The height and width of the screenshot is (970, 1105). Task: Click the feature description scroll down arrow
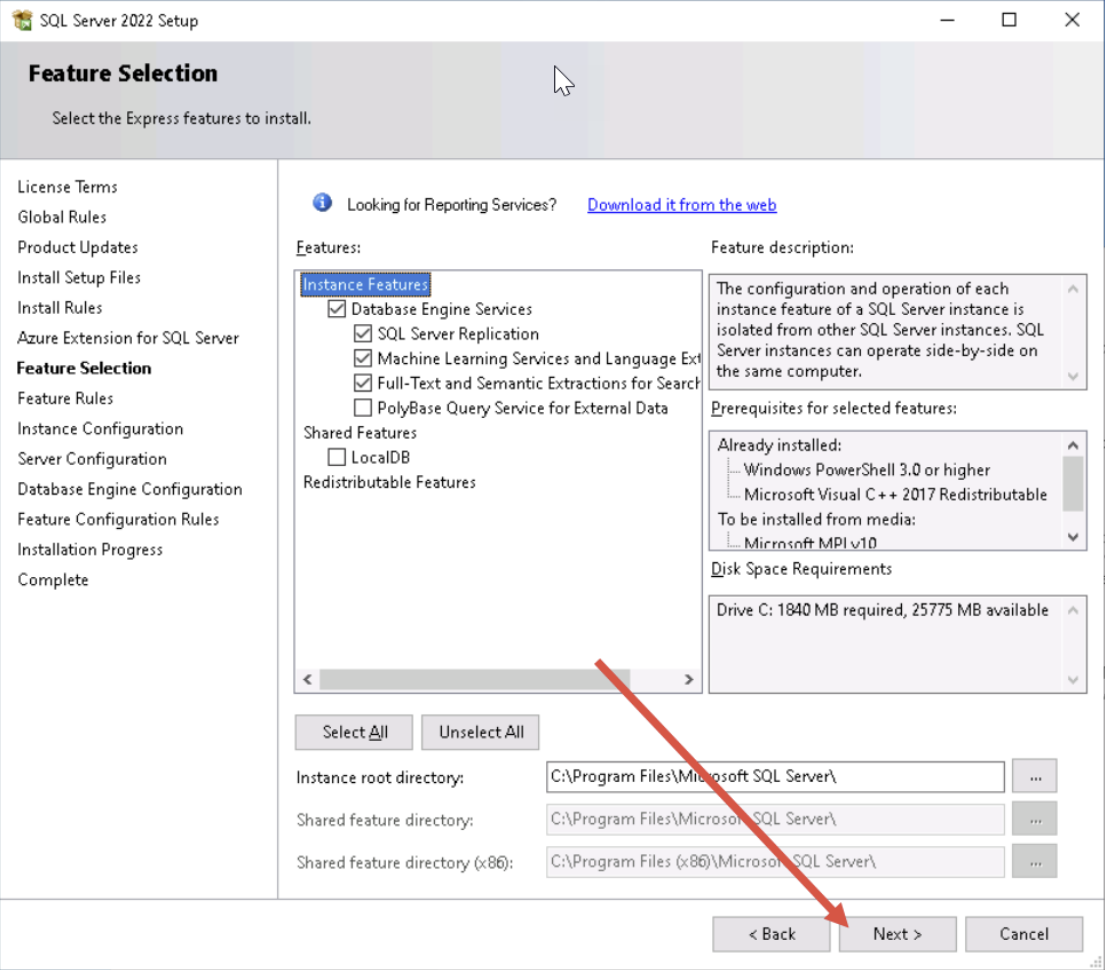click(x=1073, y=376)
